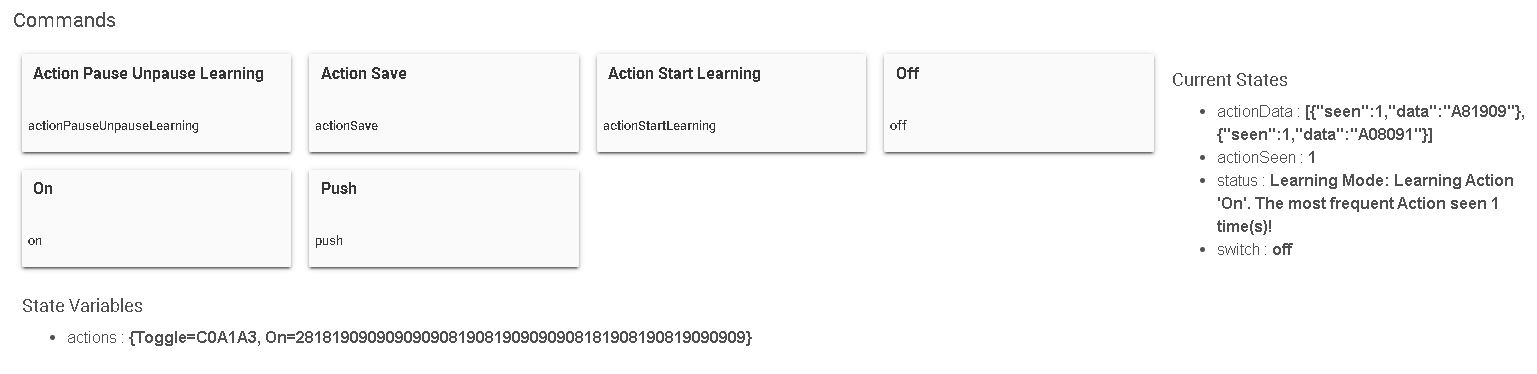Click the State Variables heading
The height and width of the screenshot is (374, 1537).
82,306
